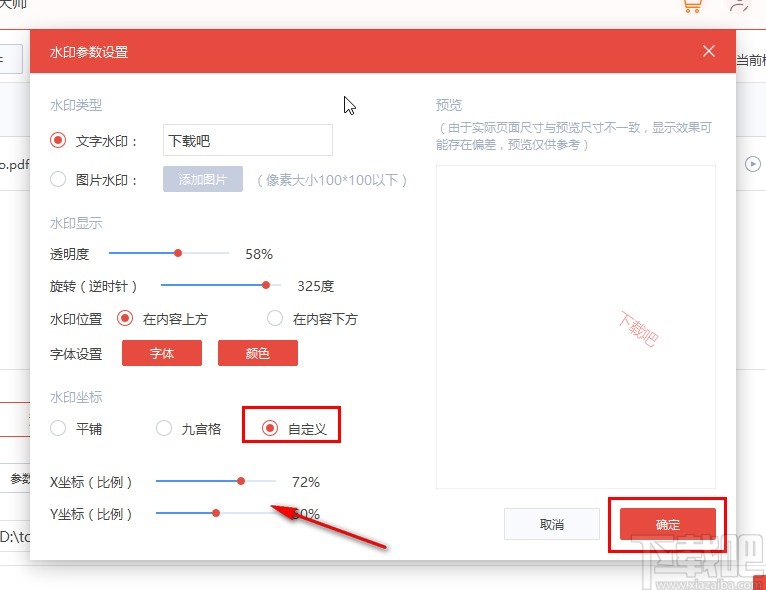Click the 58% transparency value
Viewport: 766px width, 590px height.
pyautogui.click(x=259, y=254)
